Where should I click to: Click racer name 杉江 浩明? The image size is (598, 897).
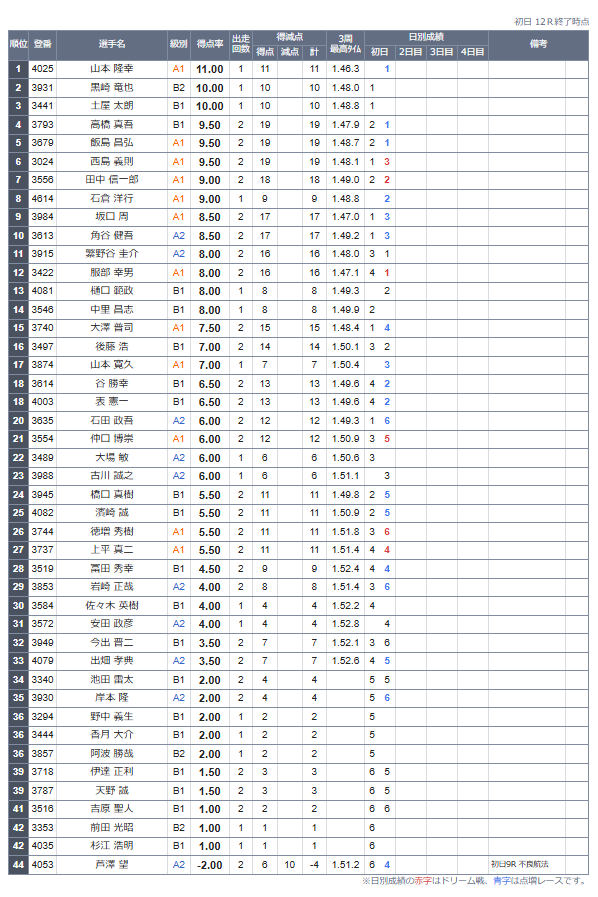click(x=112, y=846)
